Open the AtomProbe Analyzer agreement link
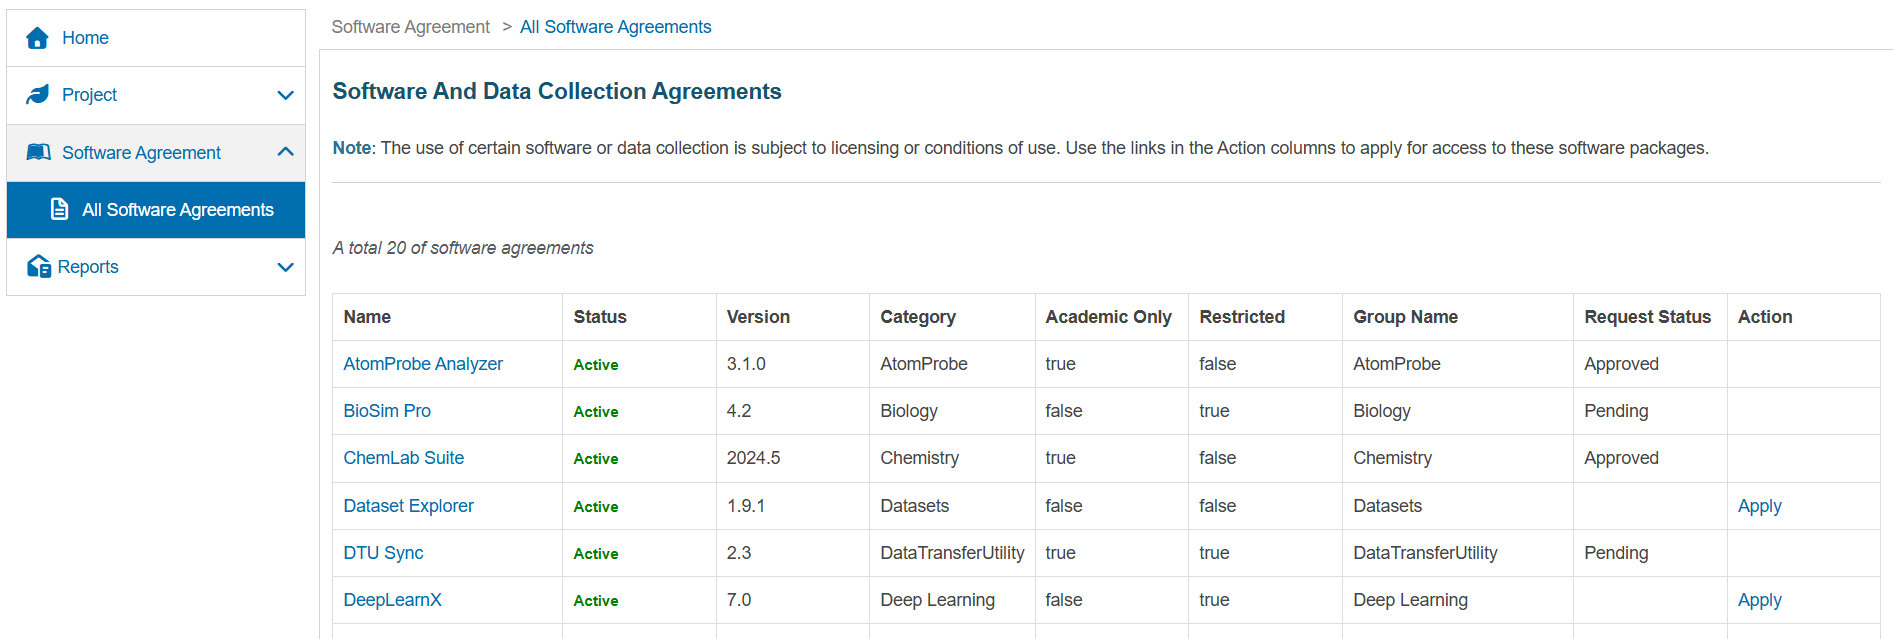 point(423,364)
